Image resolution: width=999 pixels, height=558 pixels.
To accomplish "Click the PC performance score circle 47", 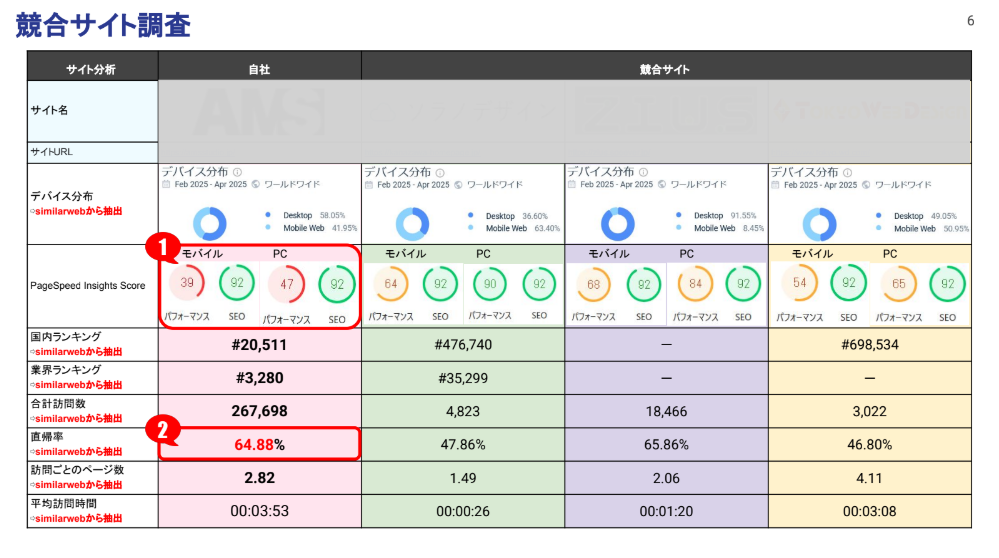I will coord(285,284).
